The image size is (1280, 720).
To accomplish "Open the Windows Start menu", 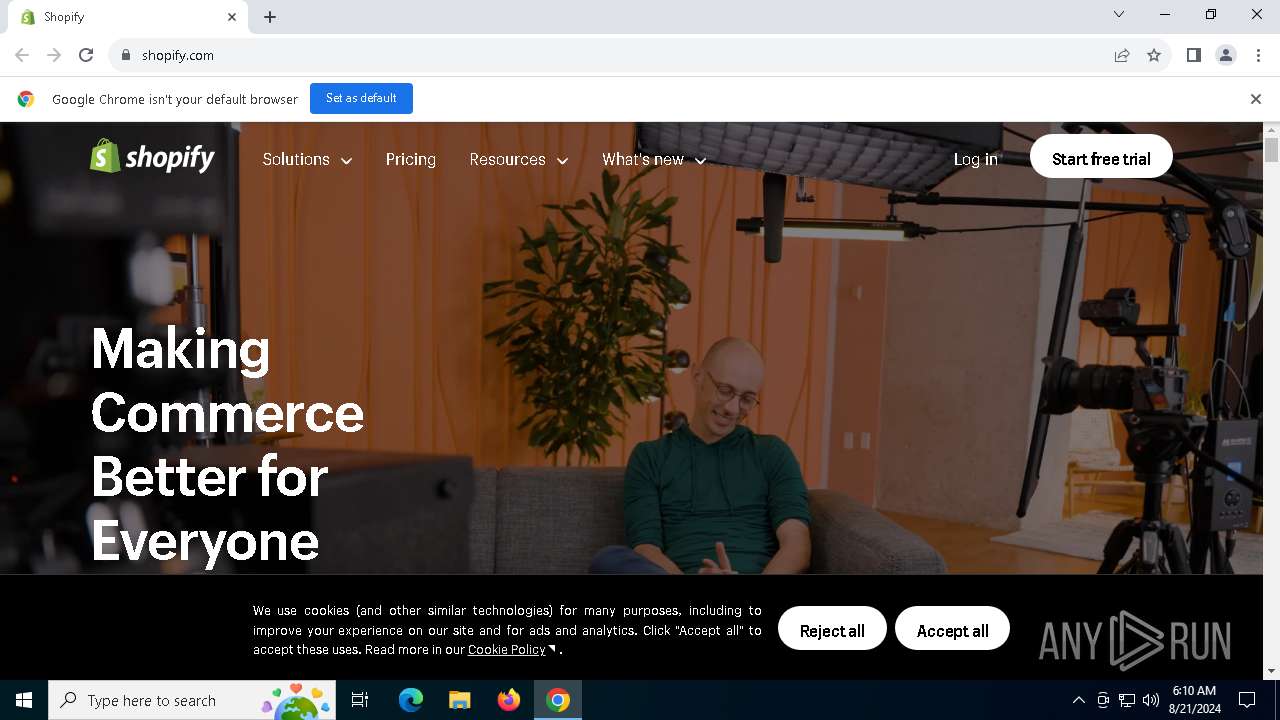I will tap(24, 700).
